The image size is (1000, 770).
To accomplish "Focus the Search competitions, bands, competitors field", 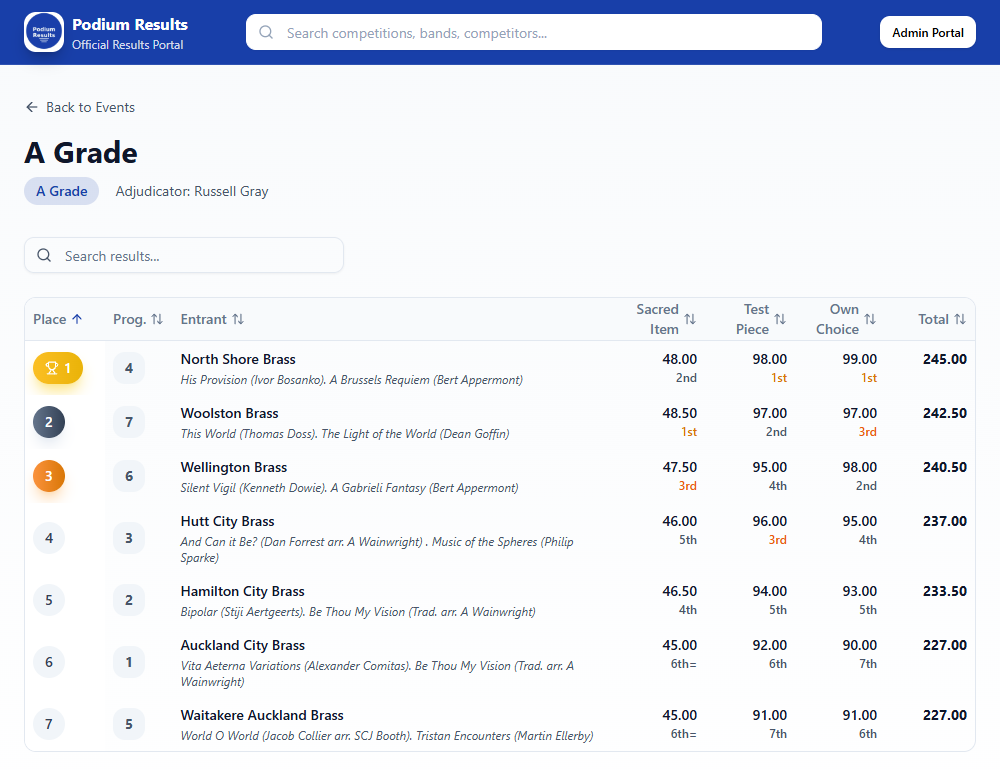I will pos(534,33).
